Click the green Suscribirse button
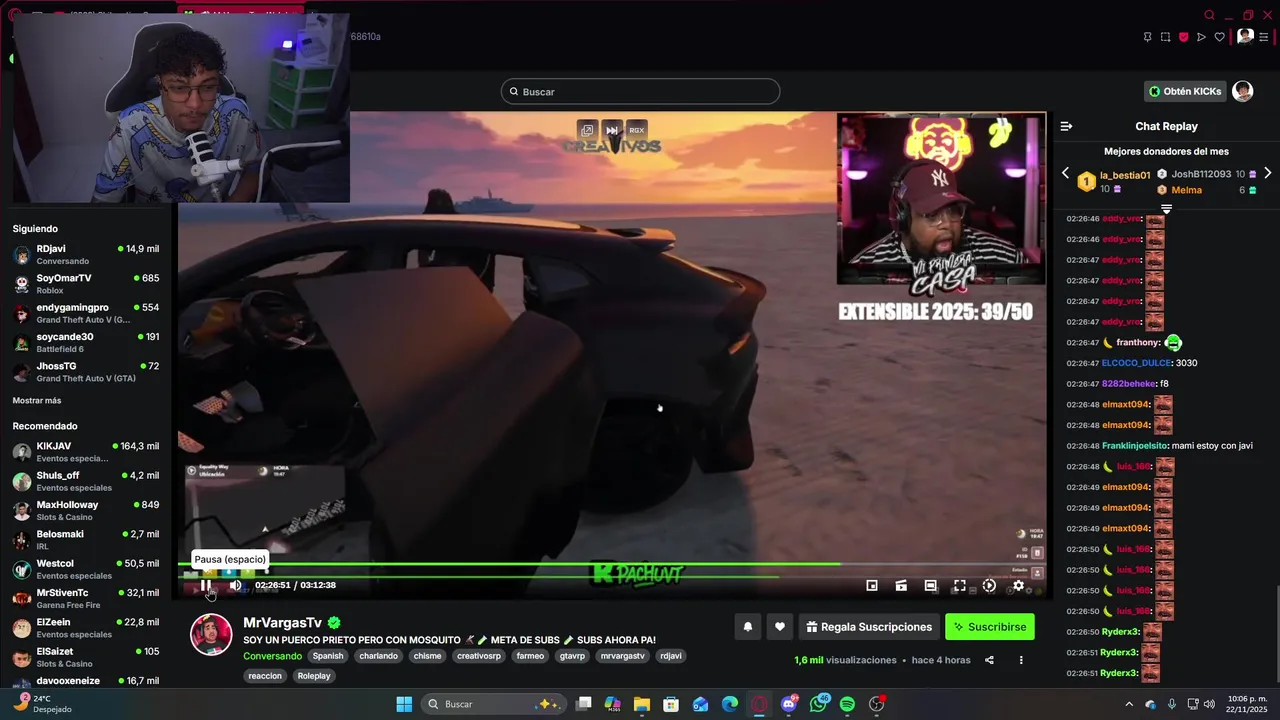The width and height of the screenshot is (1280, 720). [x=990, y=627]
